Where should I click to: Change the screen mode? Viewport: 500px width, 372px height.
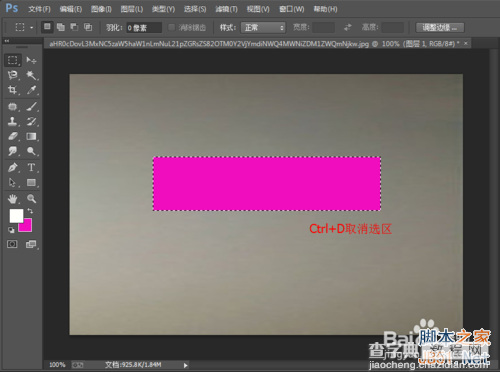pos(31,244)
